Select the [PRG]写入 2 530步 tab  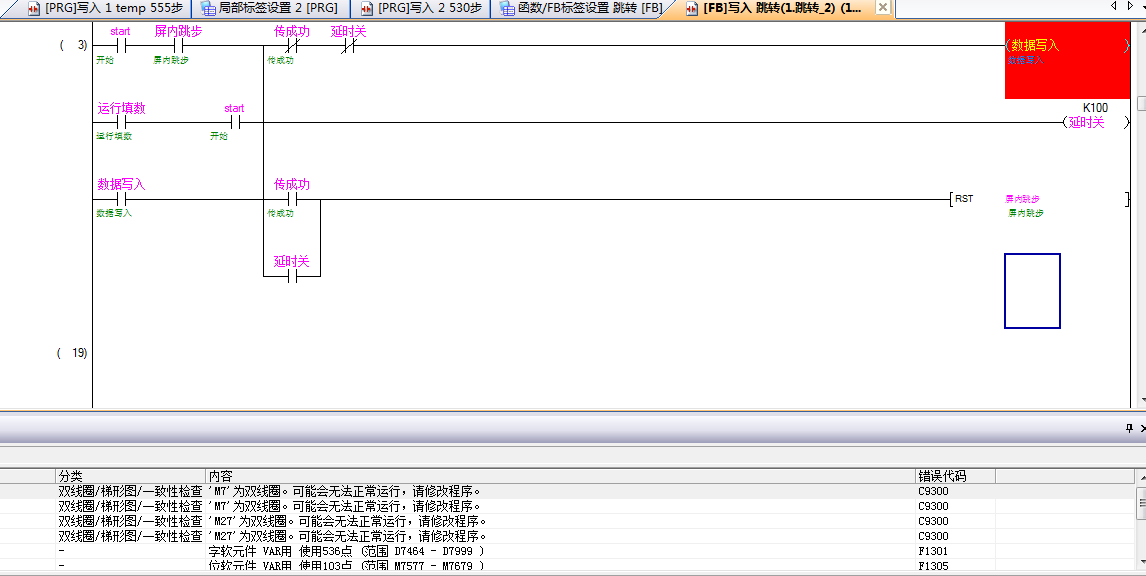coord(421,8)
